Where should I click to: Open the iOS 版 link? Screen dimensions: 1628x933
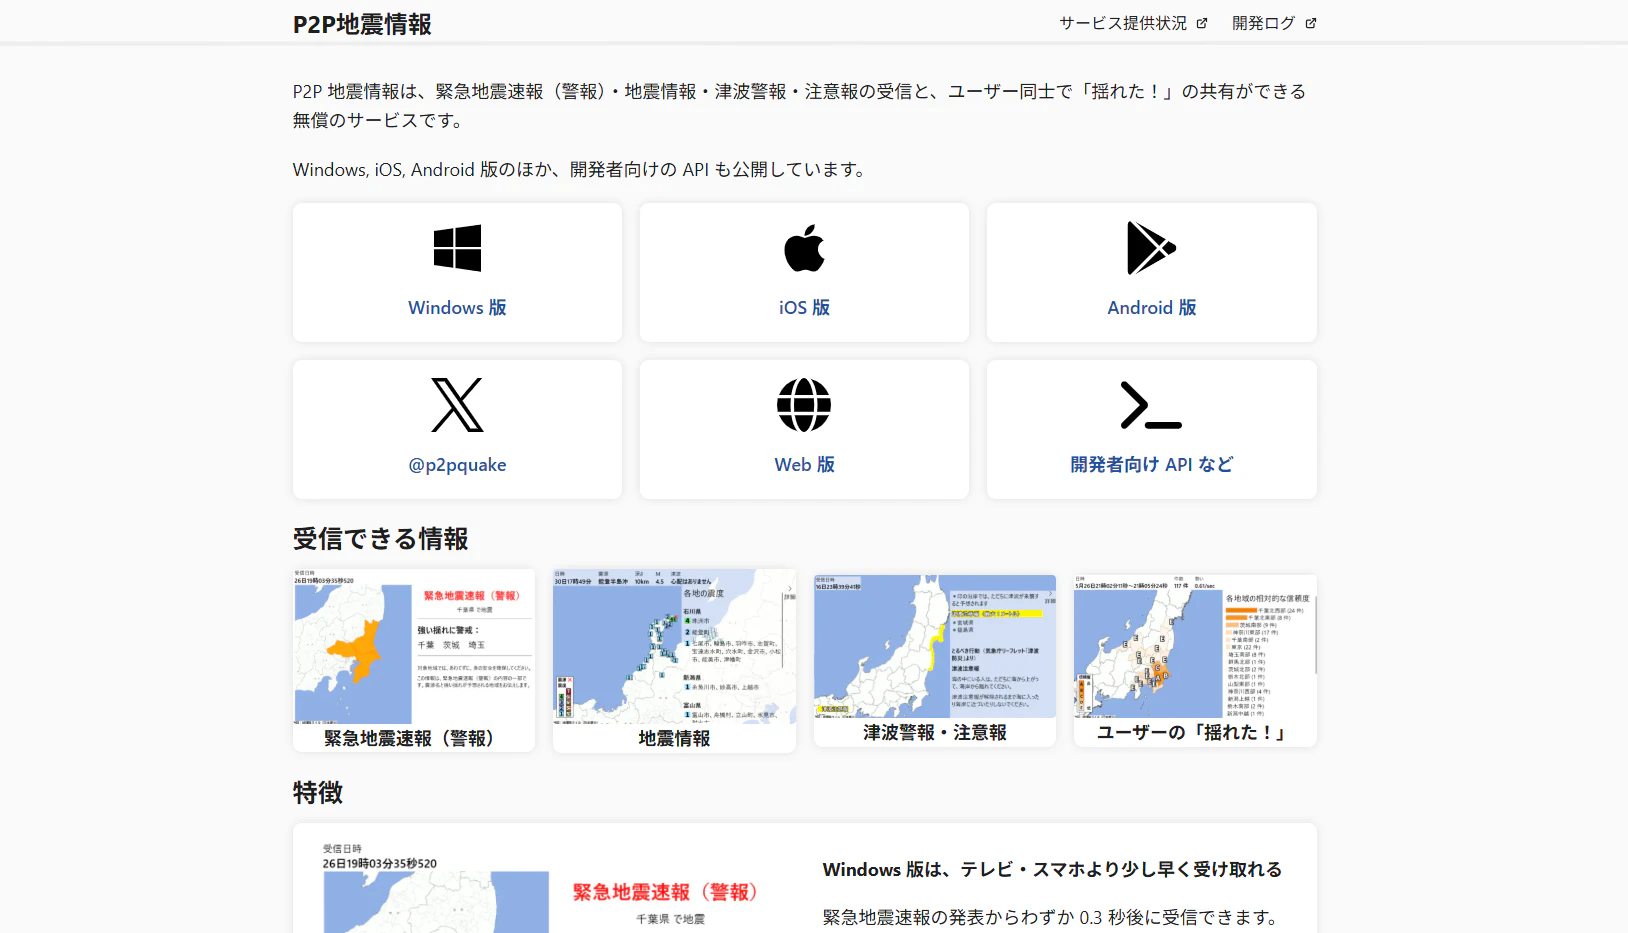[x=804, y=308]
